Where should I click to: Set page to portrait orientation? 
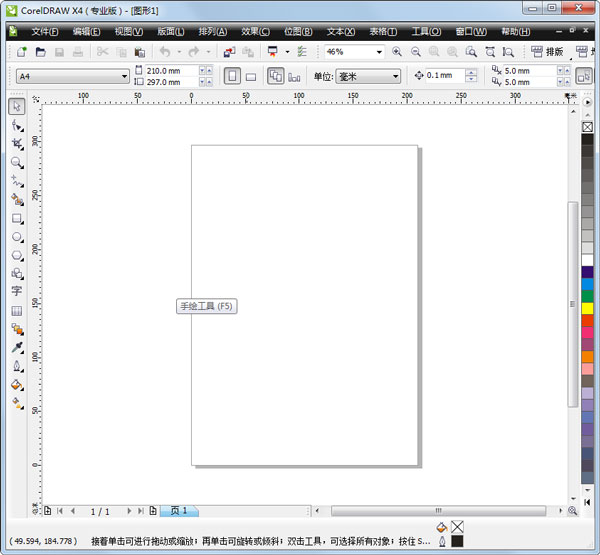(x=232, y=76)
